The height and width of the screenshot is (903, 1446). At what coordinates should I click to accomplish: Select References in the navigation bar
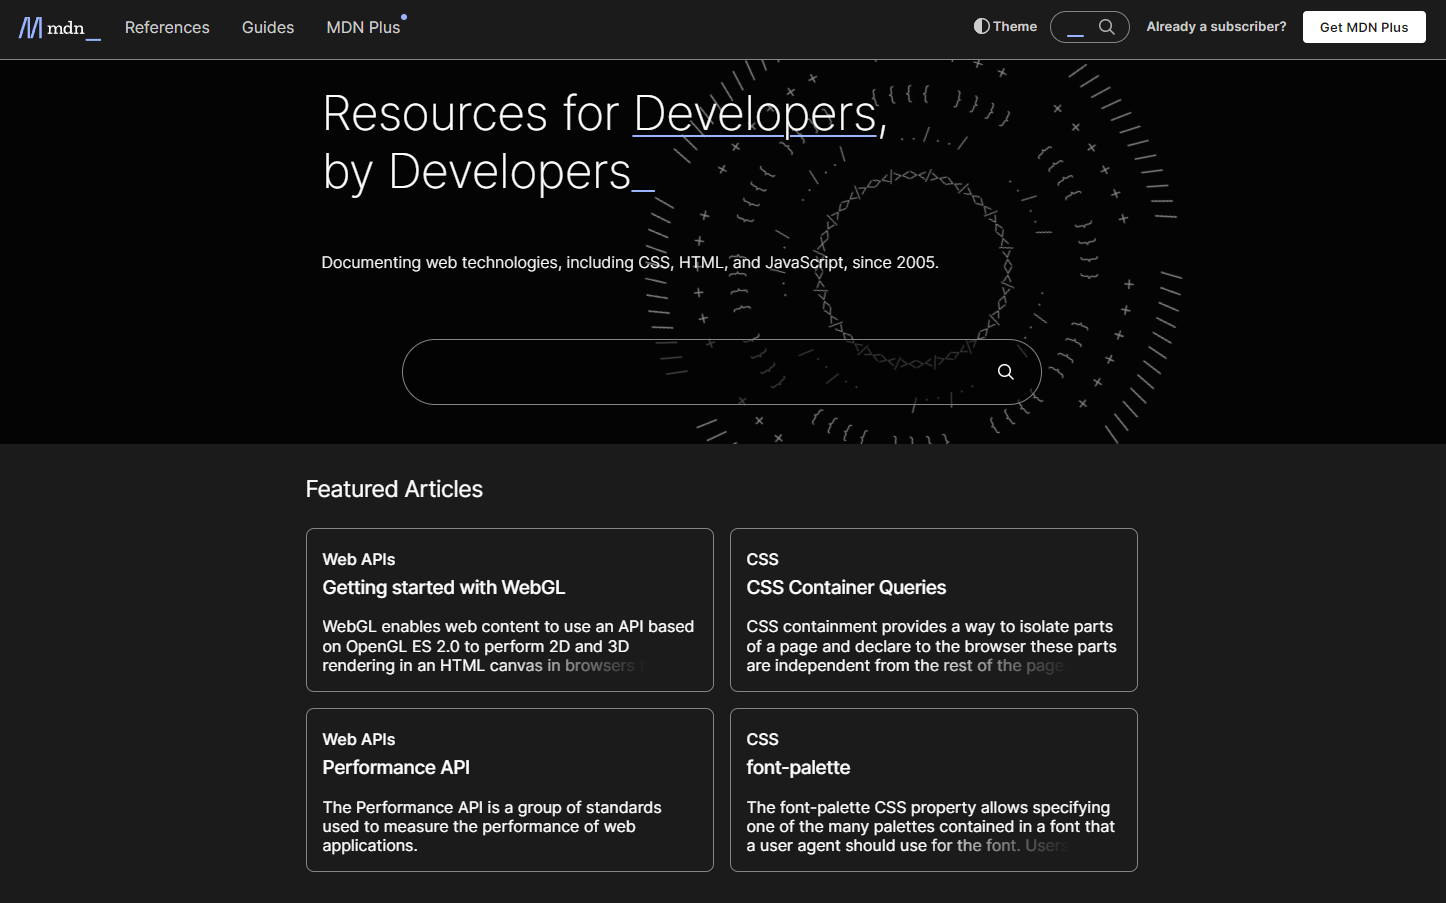(167, 27)
